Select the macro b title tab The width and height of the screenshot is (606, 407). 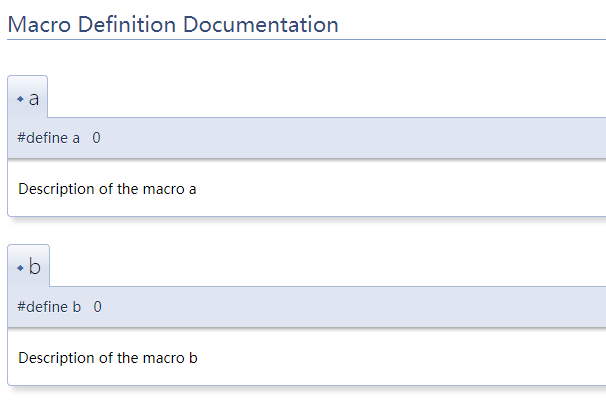[35, 267]
